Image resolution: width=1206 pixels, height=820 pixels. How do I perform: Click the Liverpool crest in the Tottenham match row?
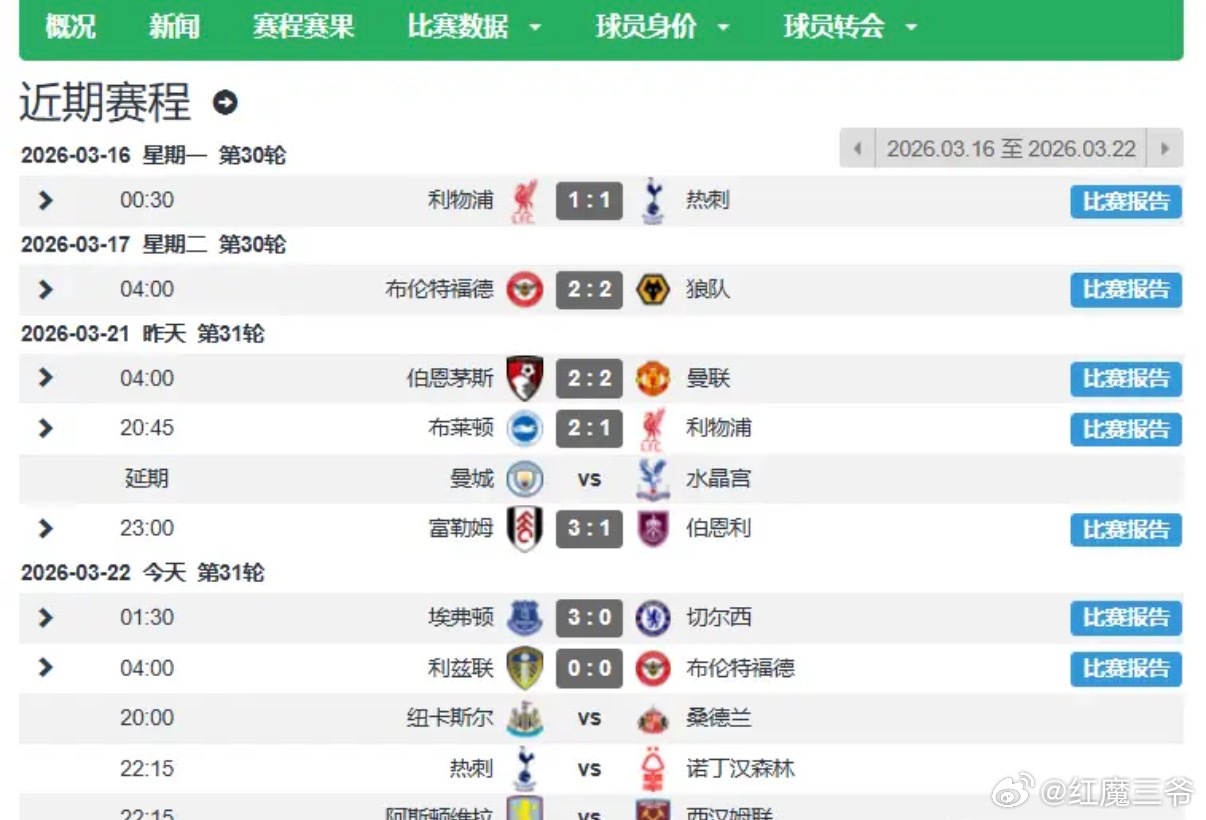tap(524, 201)
